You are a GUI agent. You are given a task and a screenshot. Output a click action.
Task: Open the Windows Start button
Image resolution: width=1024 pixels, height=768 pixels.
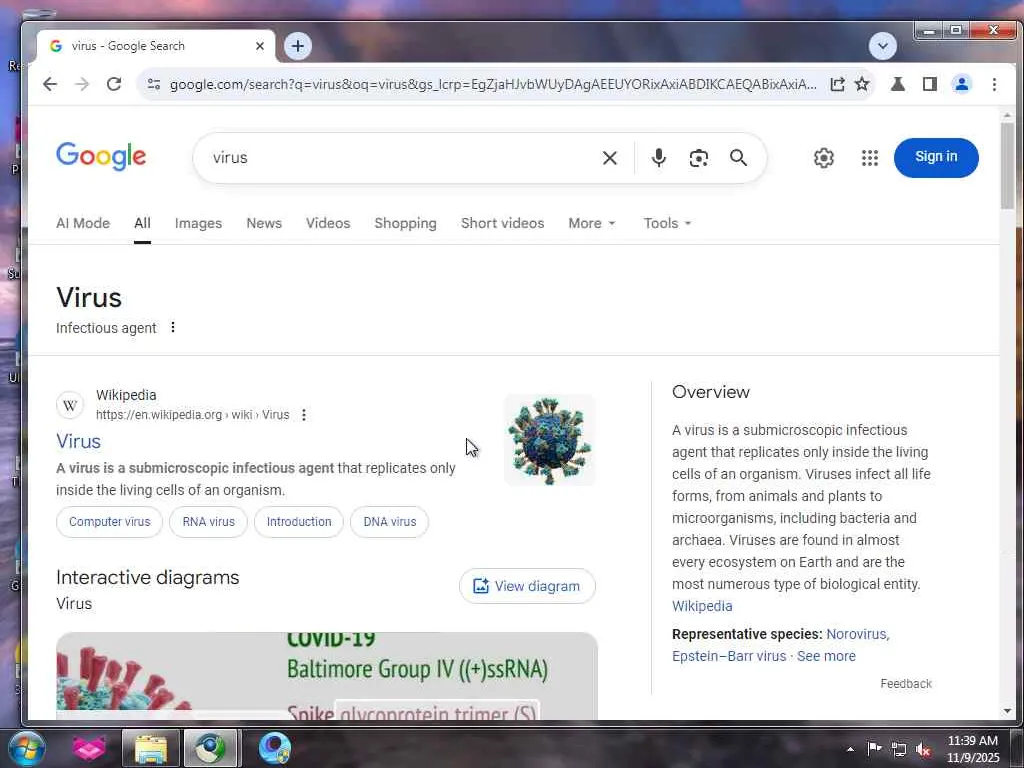click(x=25, y=748)
